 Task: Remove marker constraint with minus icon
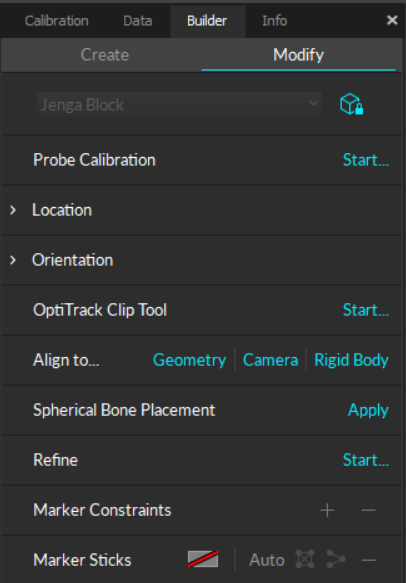click(368, 510)
